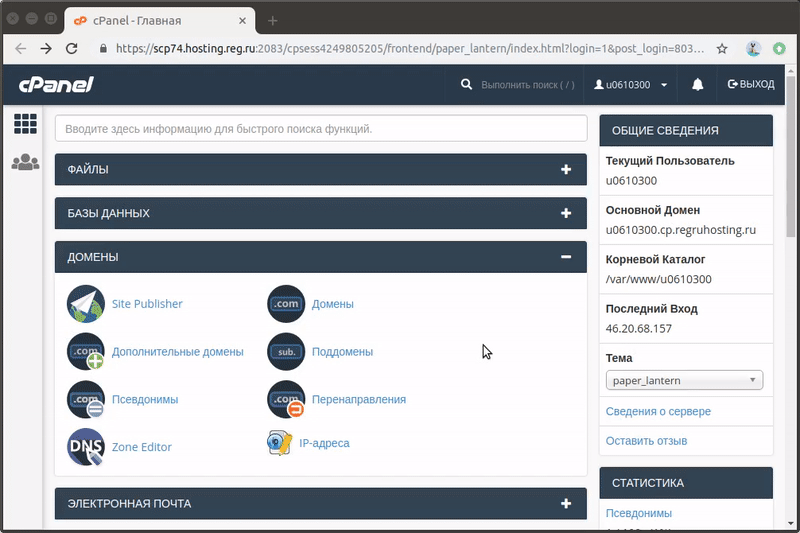Open the paper_lantern theme dropdown
The height and width of the screenshot is (533, 800).
[684, 380]
